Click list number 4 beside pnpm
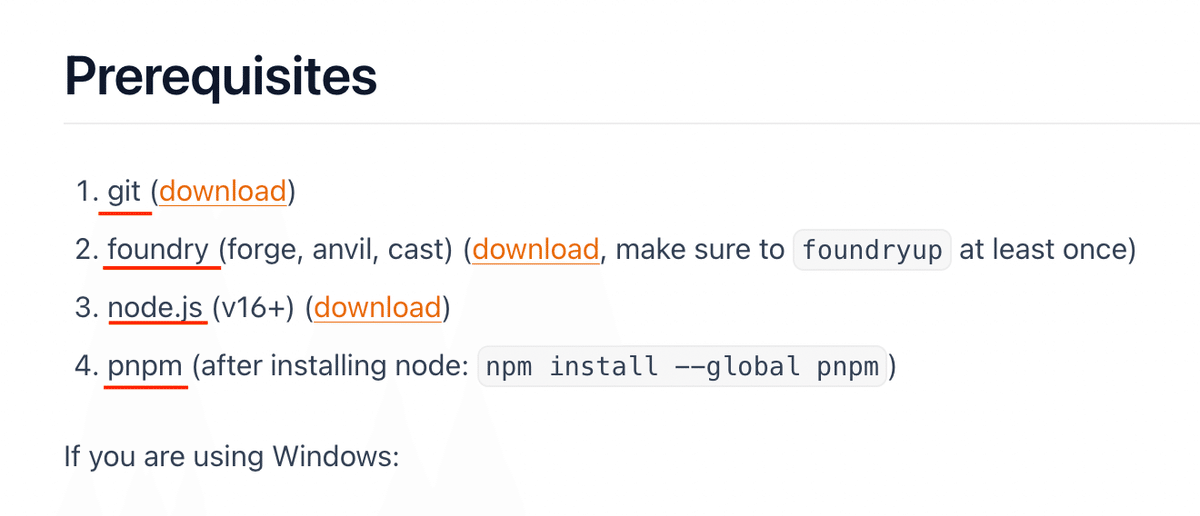This screenshot has height=516, width=1200. [x=86, y=366]
